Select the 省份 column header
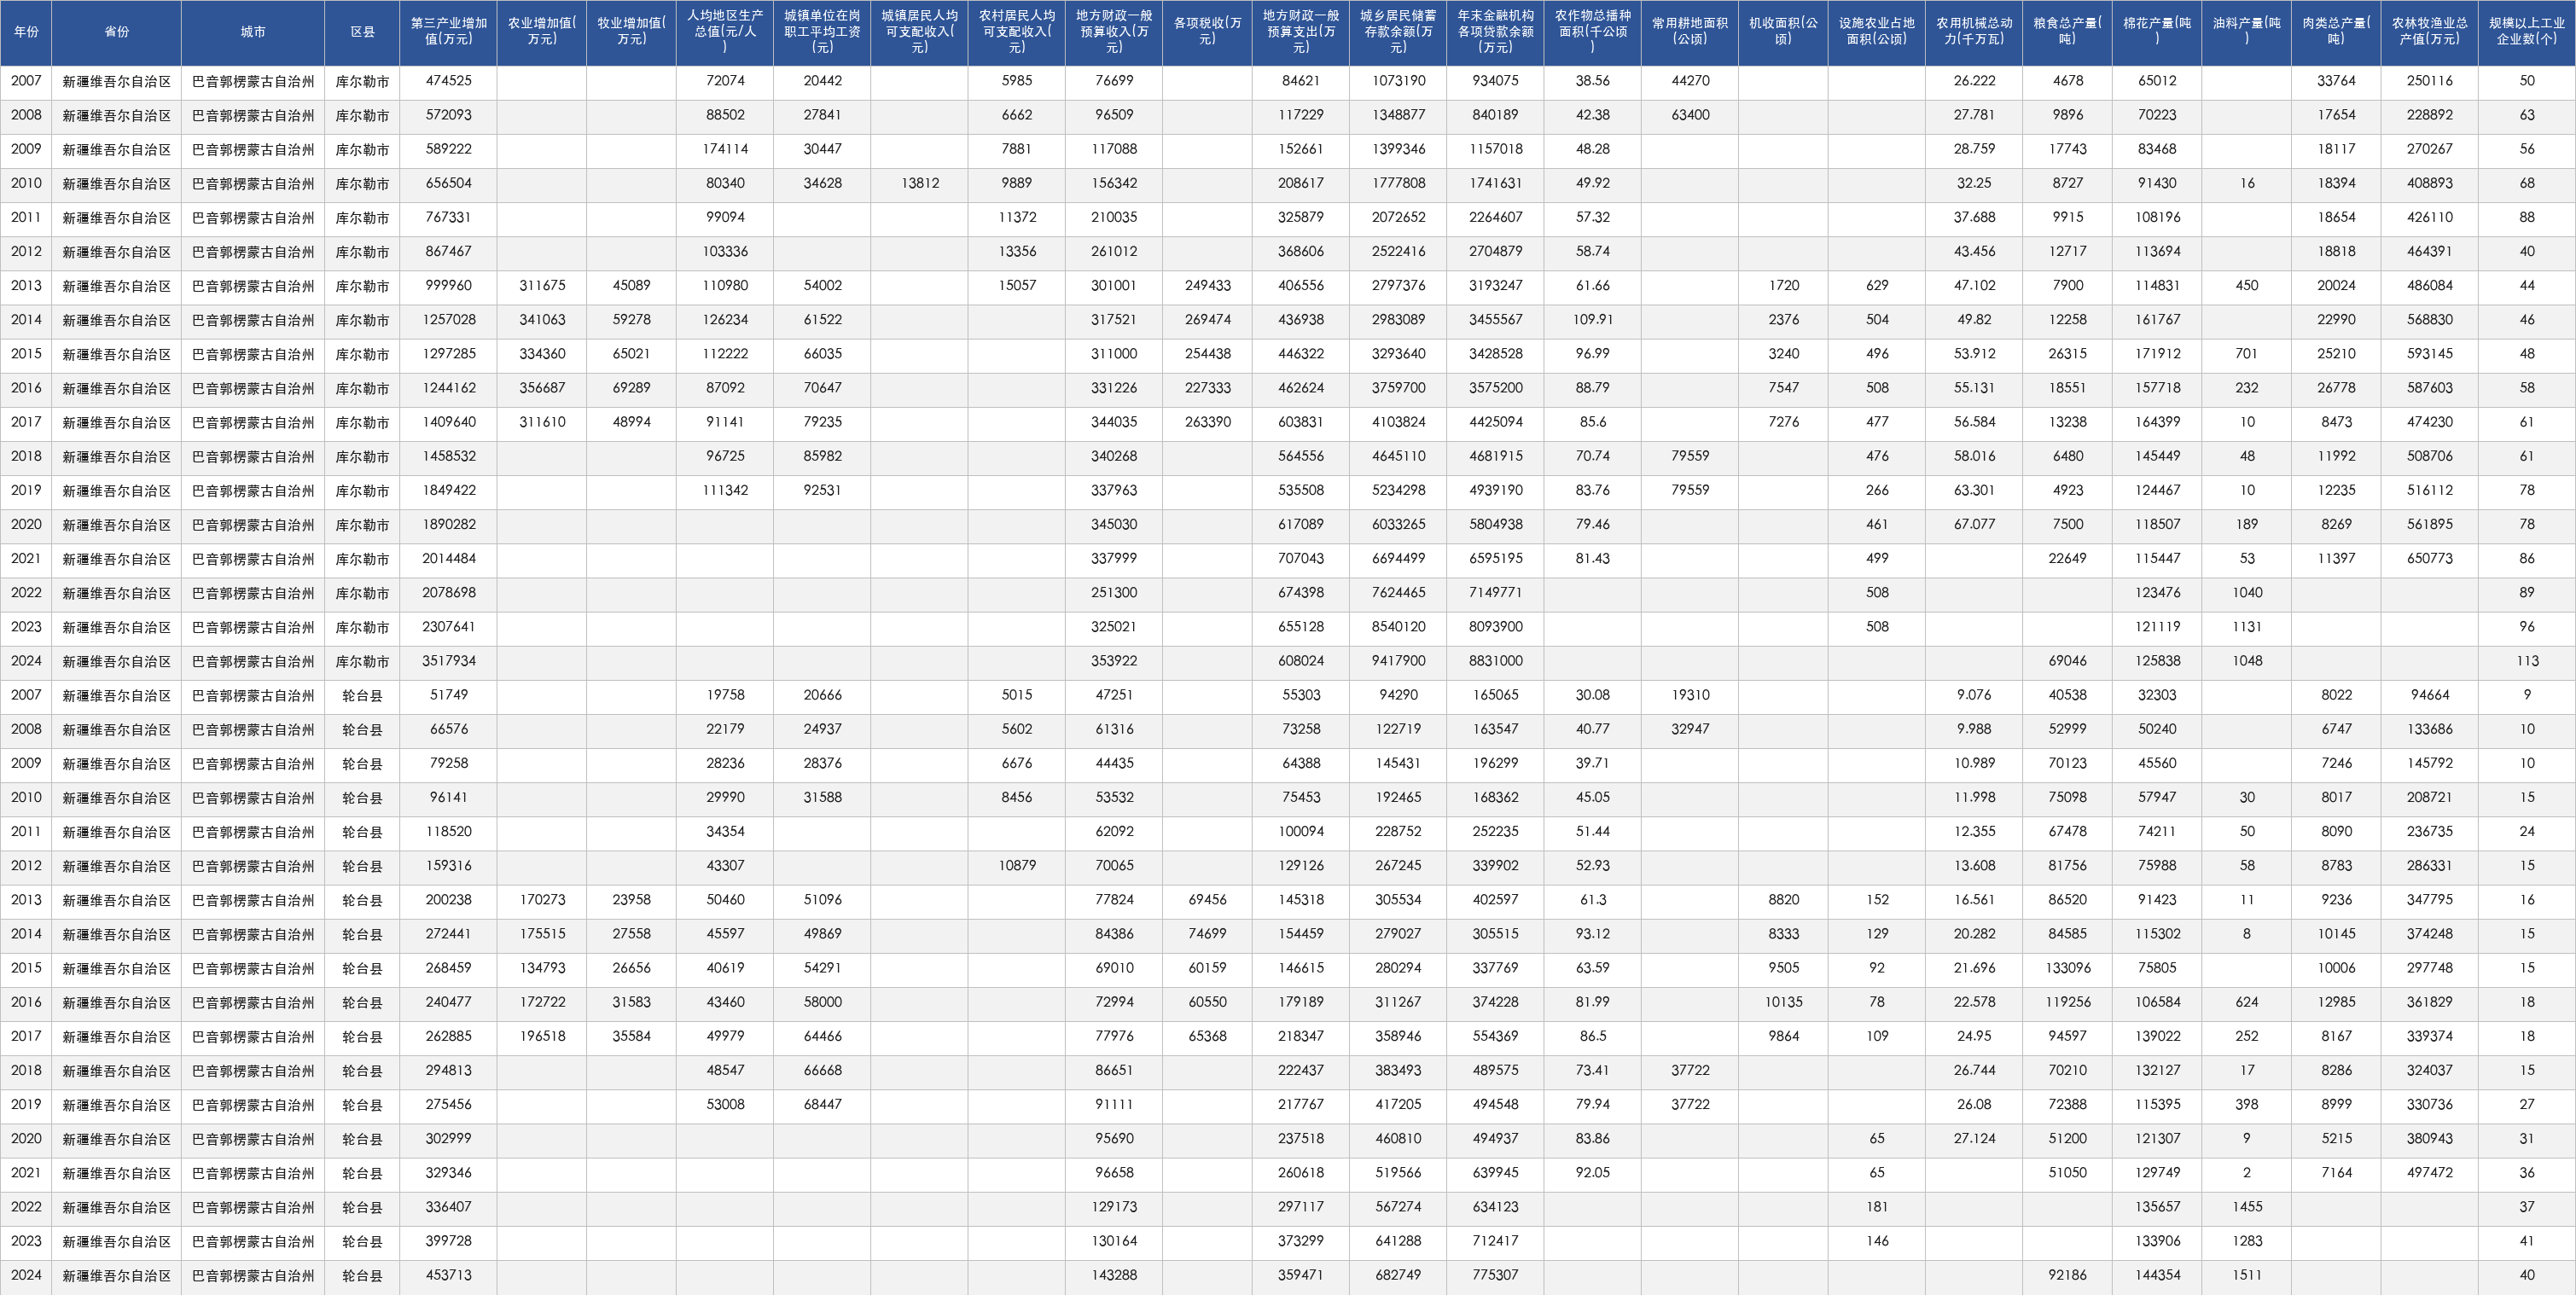The width and height of the screenshot is (2576, 1295). (116, 32)
